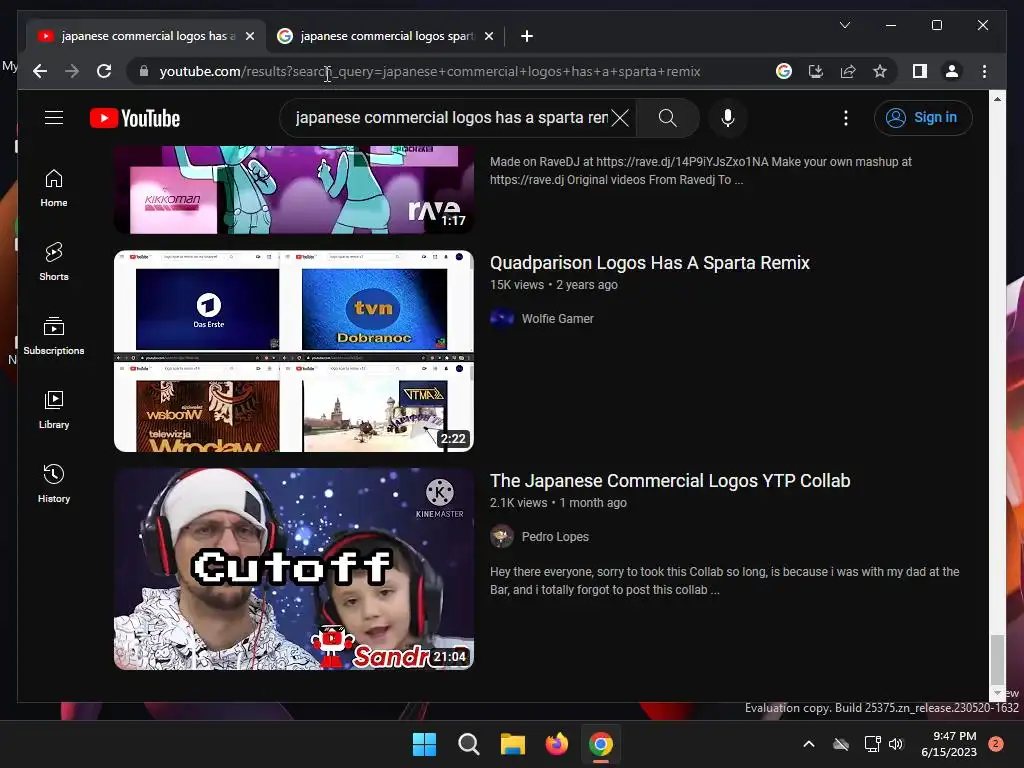Viewport: 1024px width, 768px height.
Task: Click the scrollbar down arrow
Action: coord(997,693)
